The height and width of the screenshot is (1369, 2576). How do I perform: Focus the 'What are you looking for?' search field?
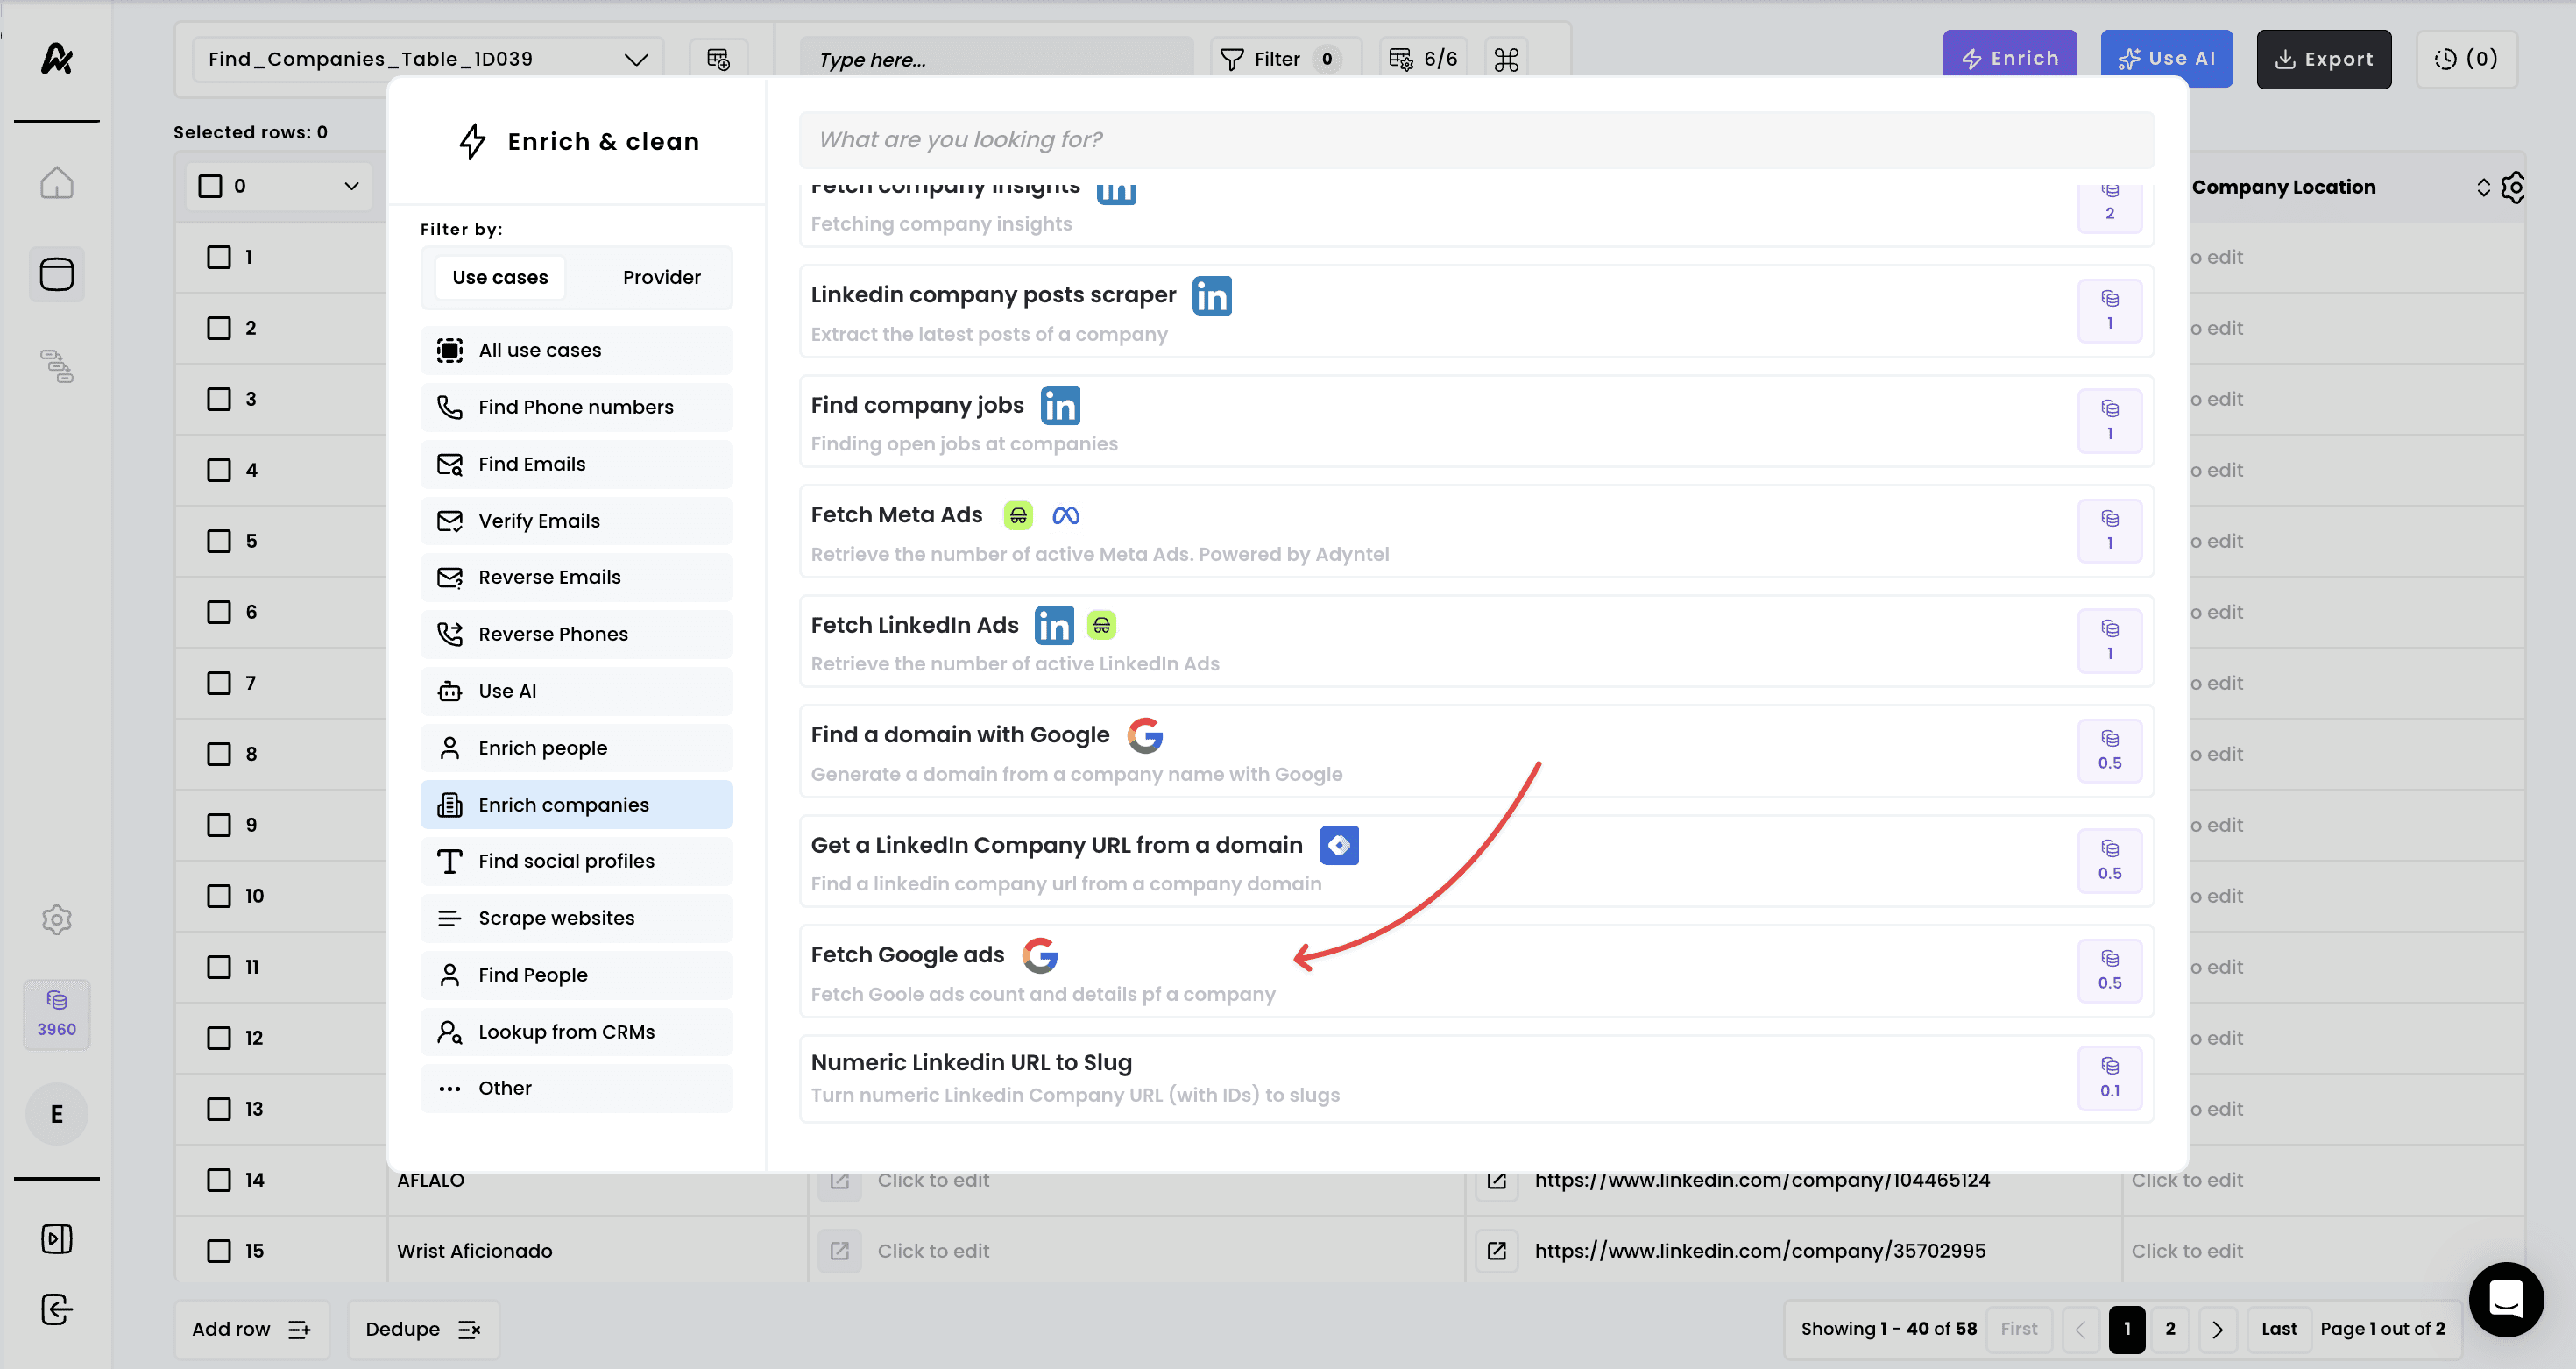tap(1475, 140)
